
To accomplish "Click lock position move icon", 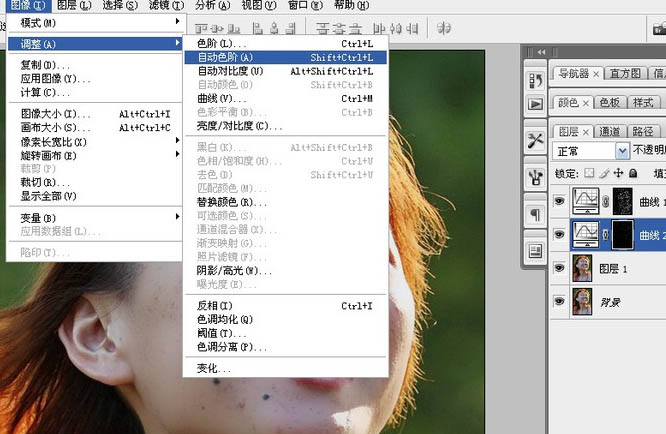I will (619, 174).
